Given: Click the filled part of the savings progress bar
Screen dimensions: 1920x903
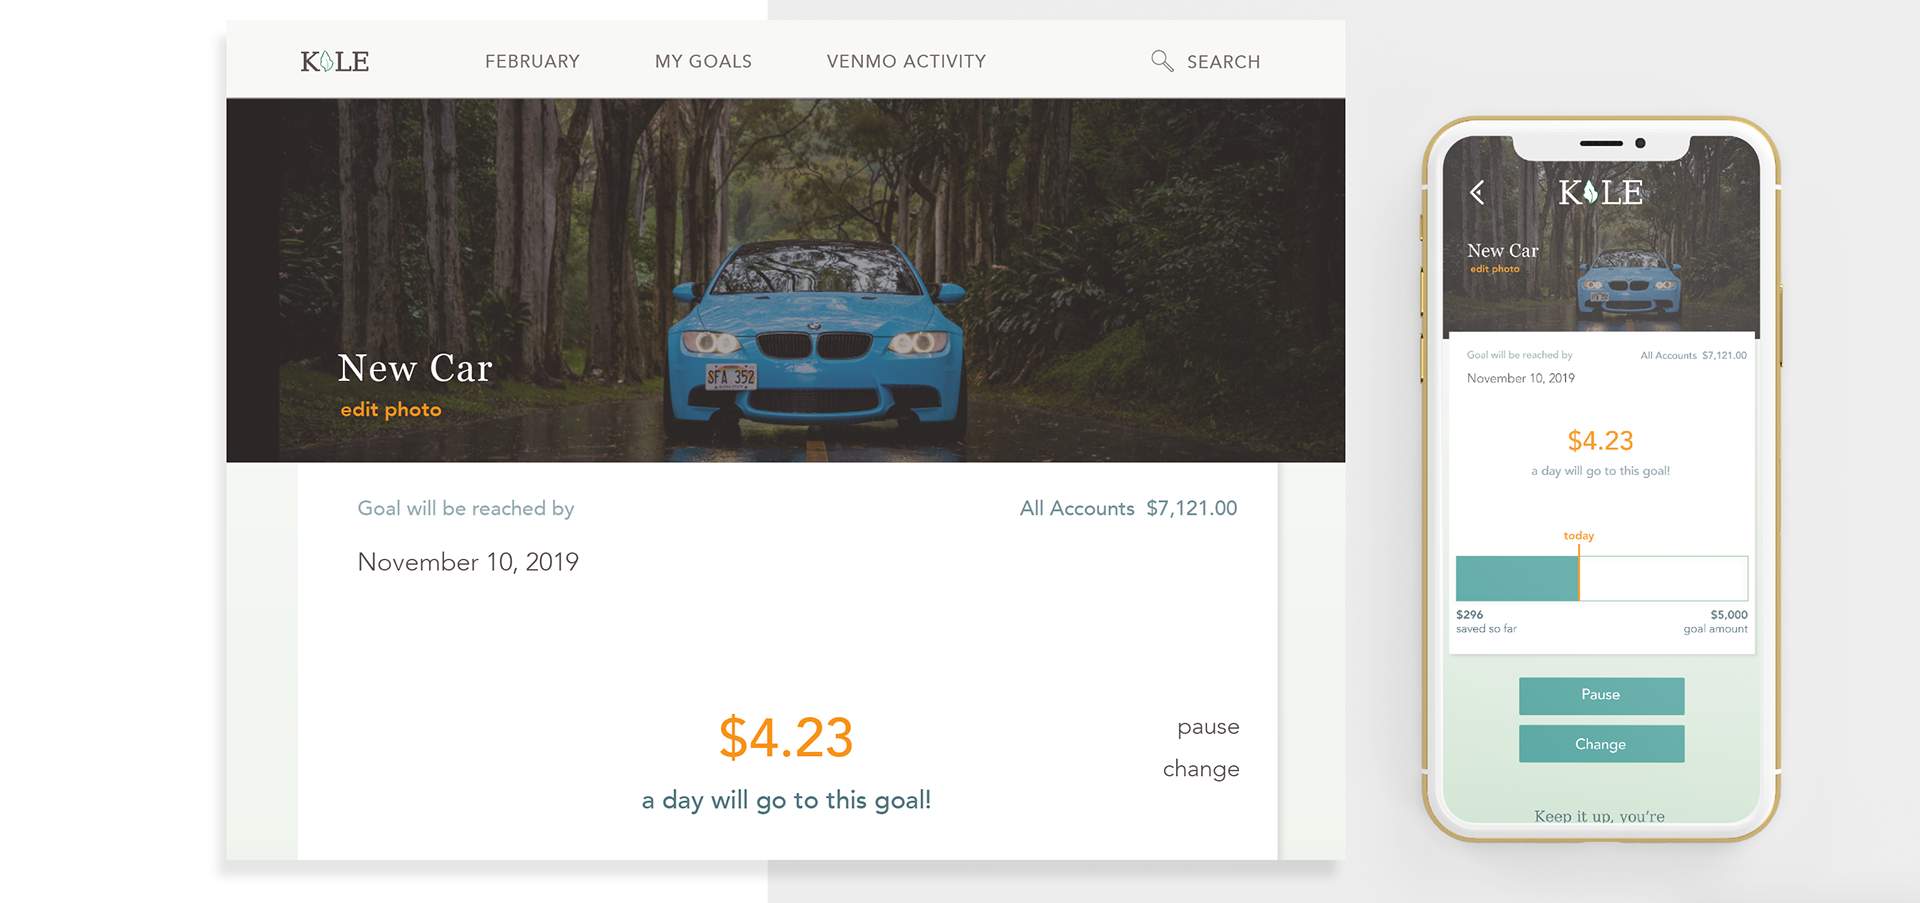Looking at the screenshot, I should point(1517,578).
